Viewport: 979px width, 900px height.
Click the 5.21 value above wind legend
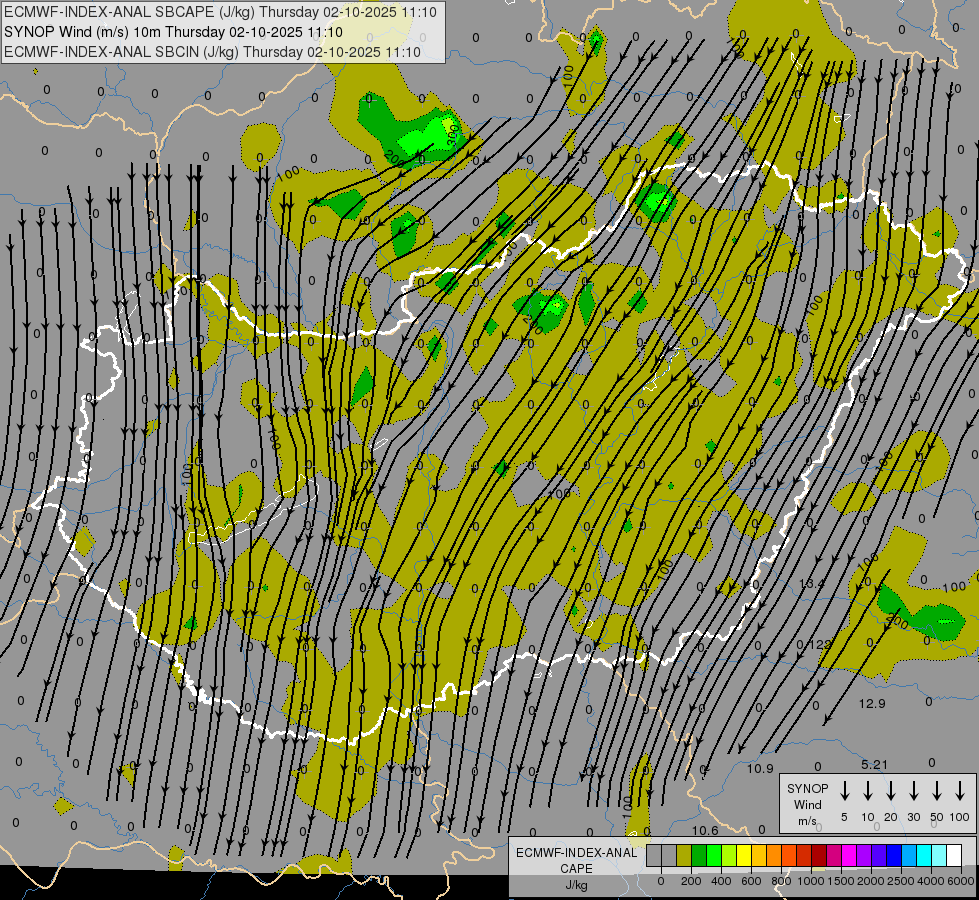click(x=874, y=765)
